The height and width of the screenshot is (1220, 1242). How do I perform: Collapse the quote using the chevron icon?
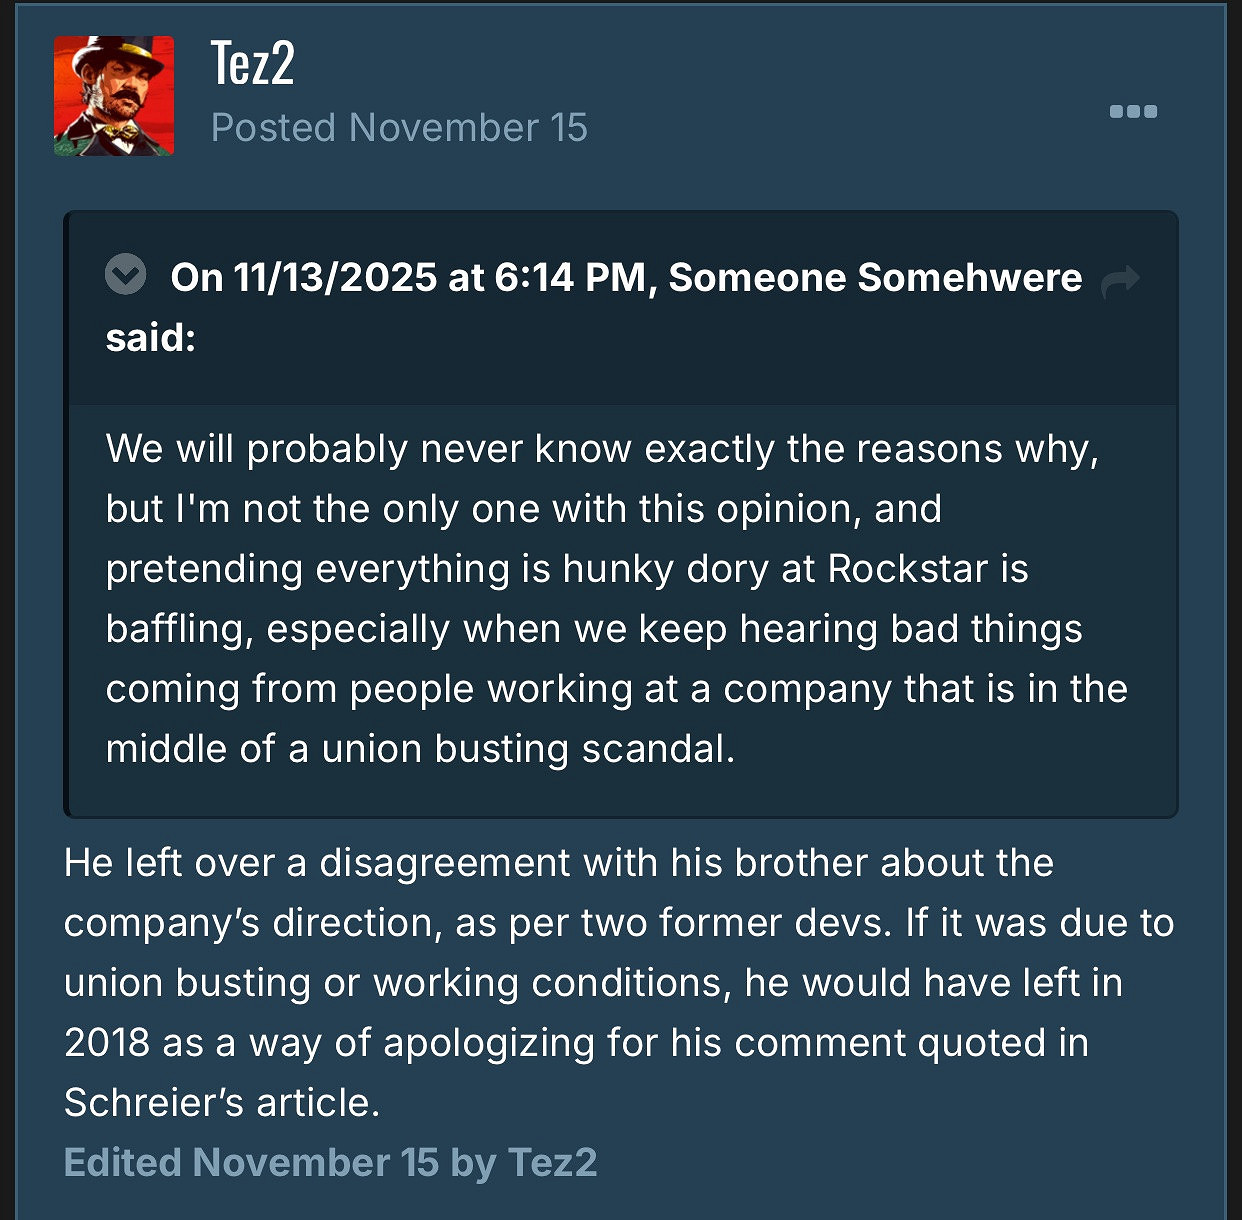pos(126,274)
